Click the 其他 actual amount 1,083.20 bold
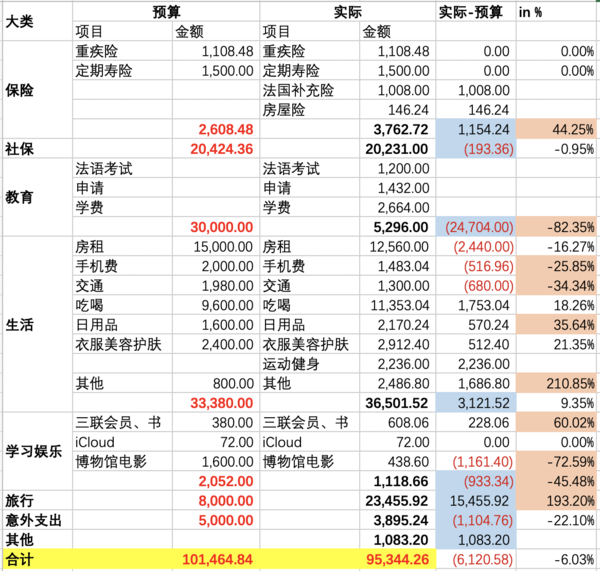The image size is (600, 571). tap(398, 539)
